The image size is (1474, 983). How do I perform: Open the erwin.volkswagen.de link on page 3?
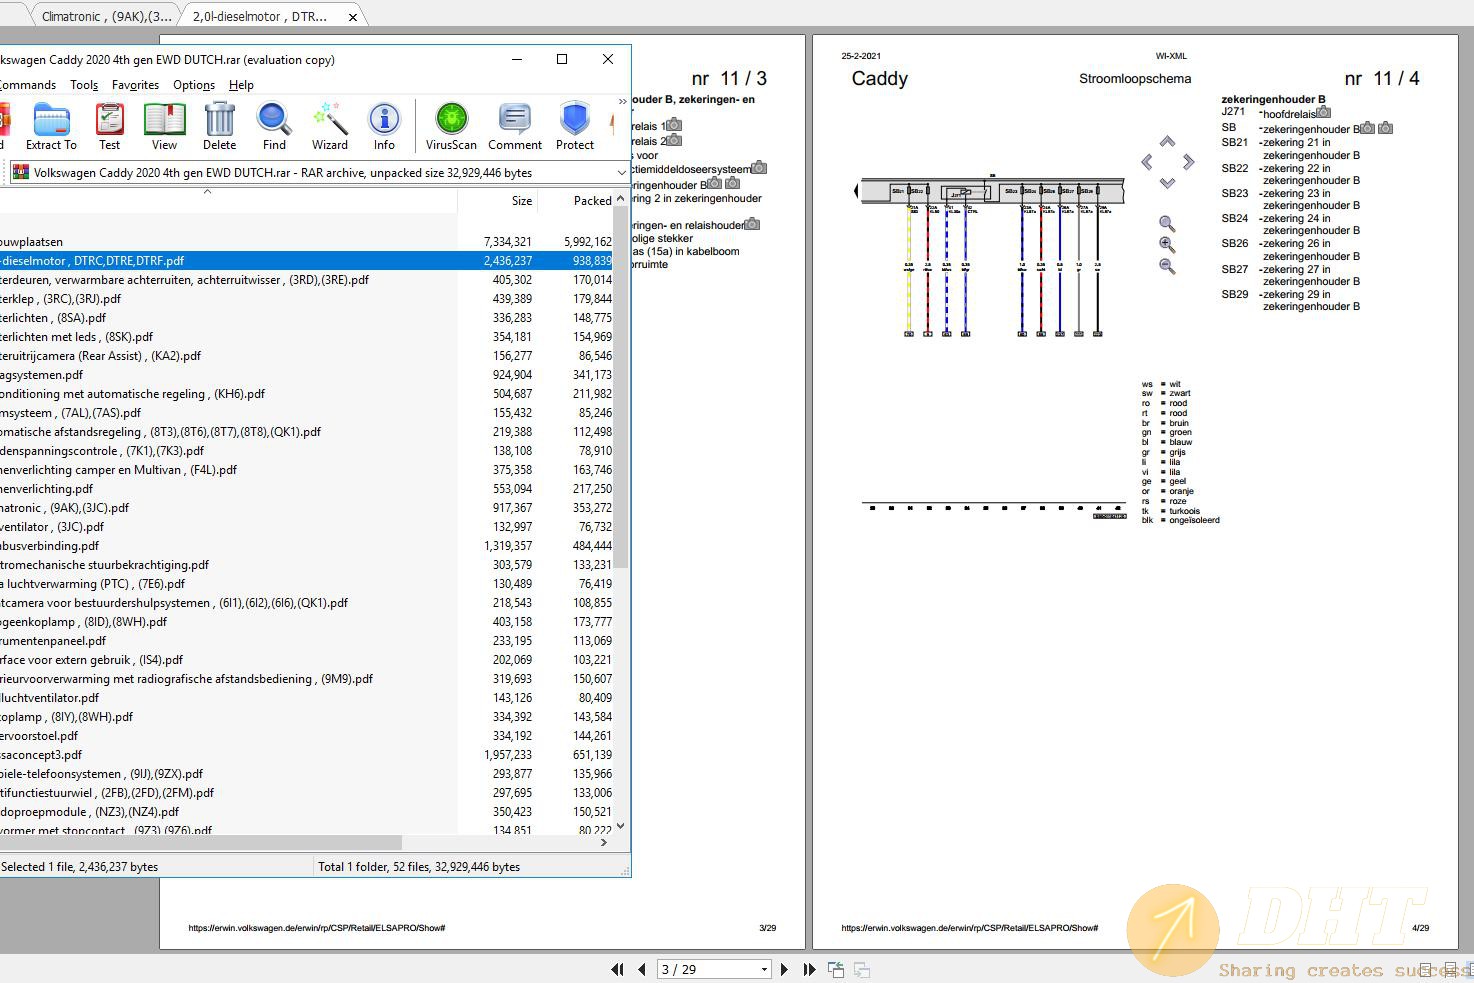click(317, 928)
